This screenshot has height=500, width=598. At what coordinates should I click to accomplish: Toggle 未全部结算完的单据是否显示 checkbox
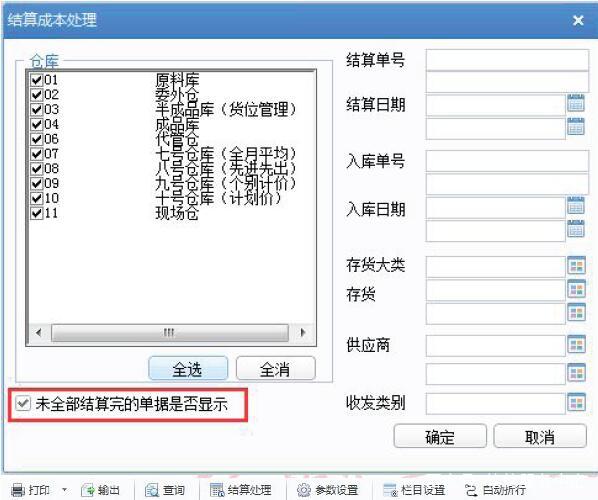tap(23, 403)
